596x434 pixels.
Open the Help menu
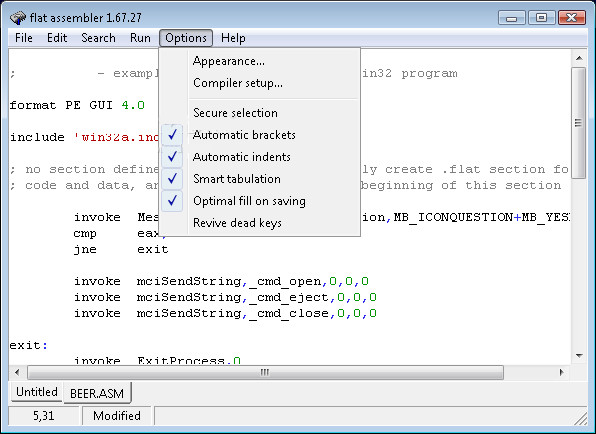tap(233, 38)
